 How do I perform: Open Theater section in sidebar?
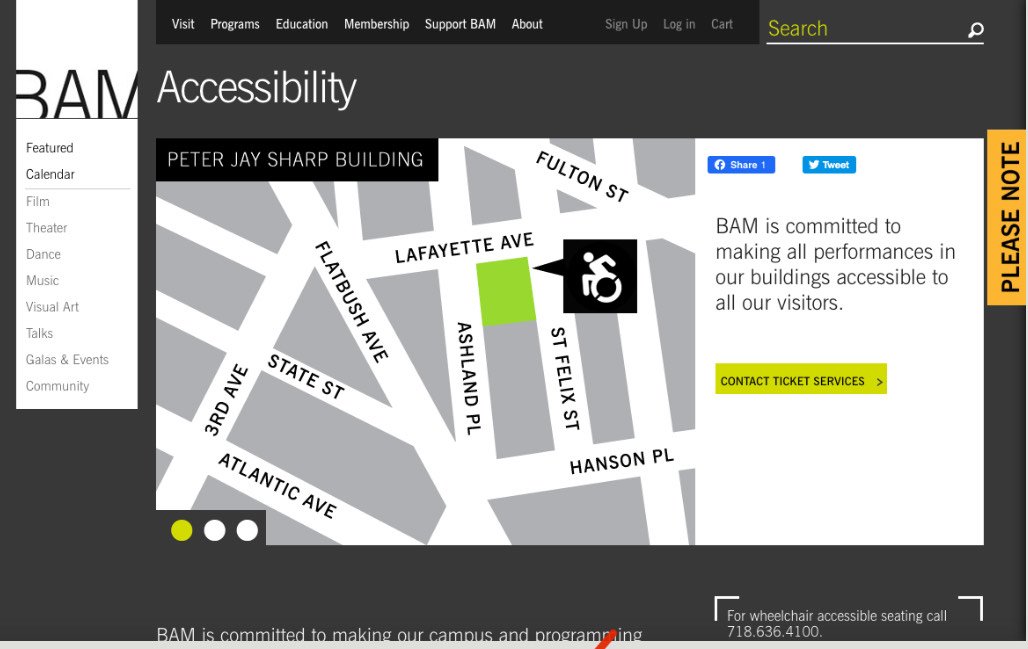point(47,227)
